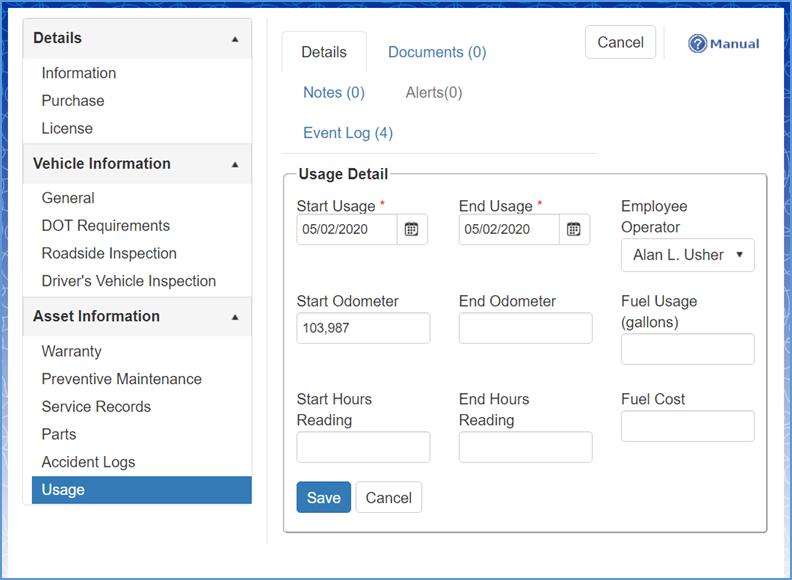This screenshot has width=792, height=580.
Task: Select DOT Requirements in sidebar
Action: 105,226
